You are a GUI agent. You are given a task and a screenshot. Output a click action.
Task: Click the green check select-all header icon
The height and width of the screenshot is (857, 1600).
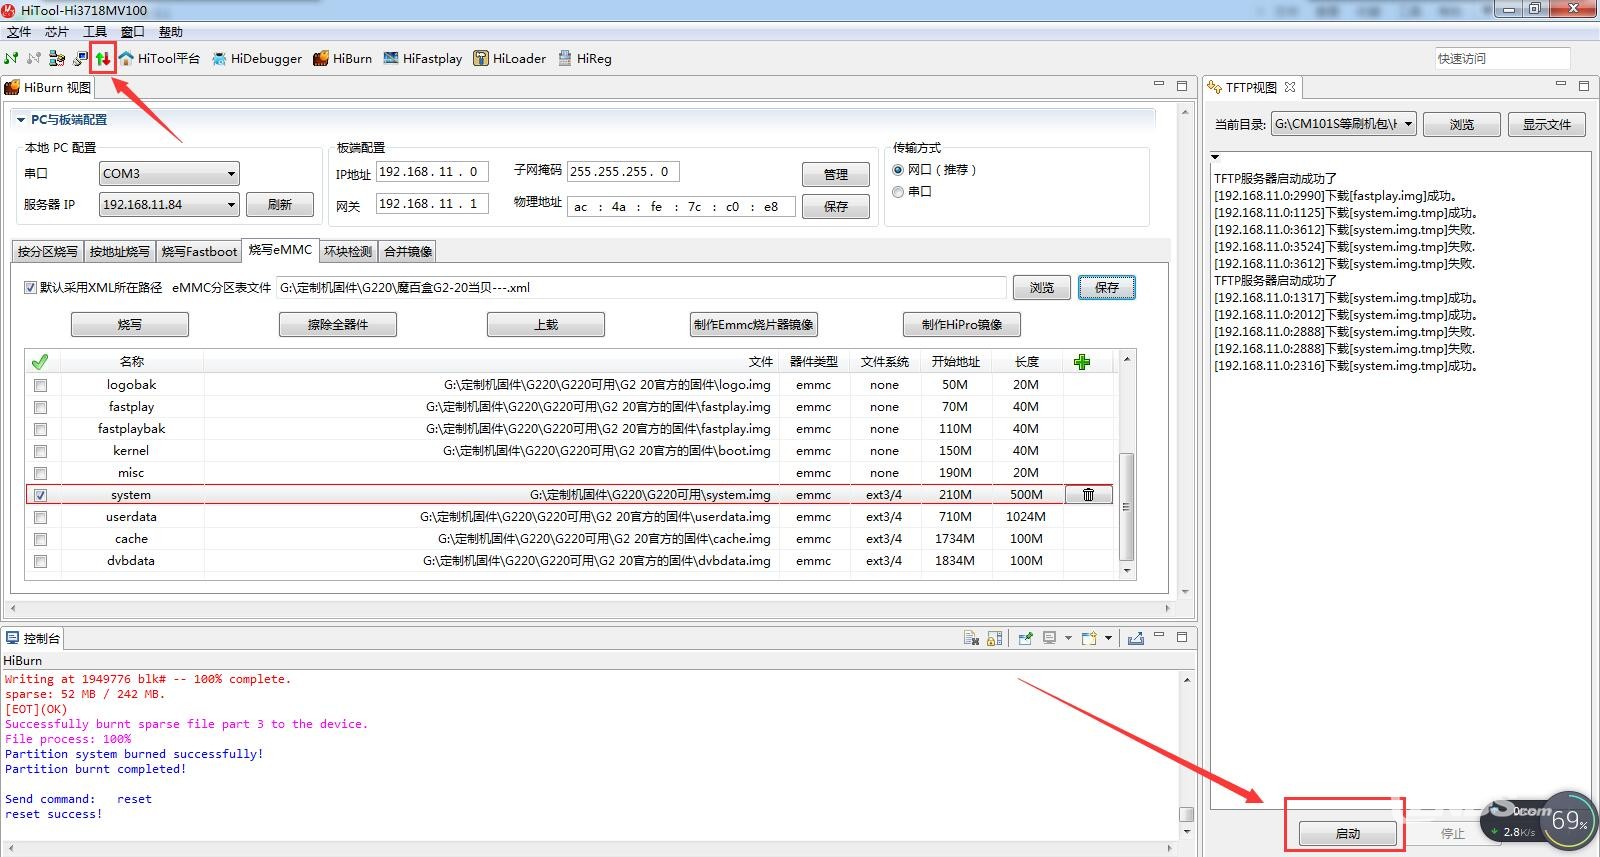coord(40,362)
